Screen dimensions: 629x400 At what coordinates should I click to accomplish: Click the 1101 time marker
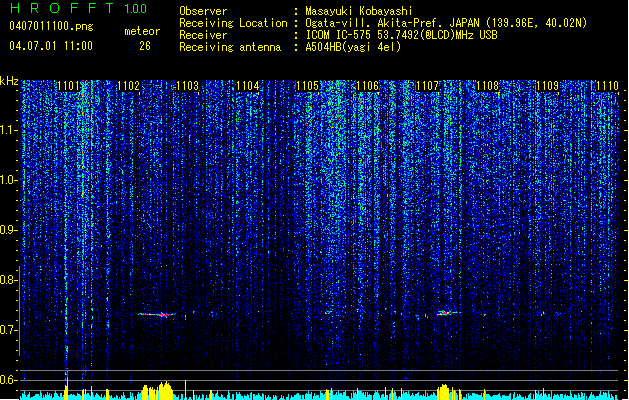click(x=68, y=86)
